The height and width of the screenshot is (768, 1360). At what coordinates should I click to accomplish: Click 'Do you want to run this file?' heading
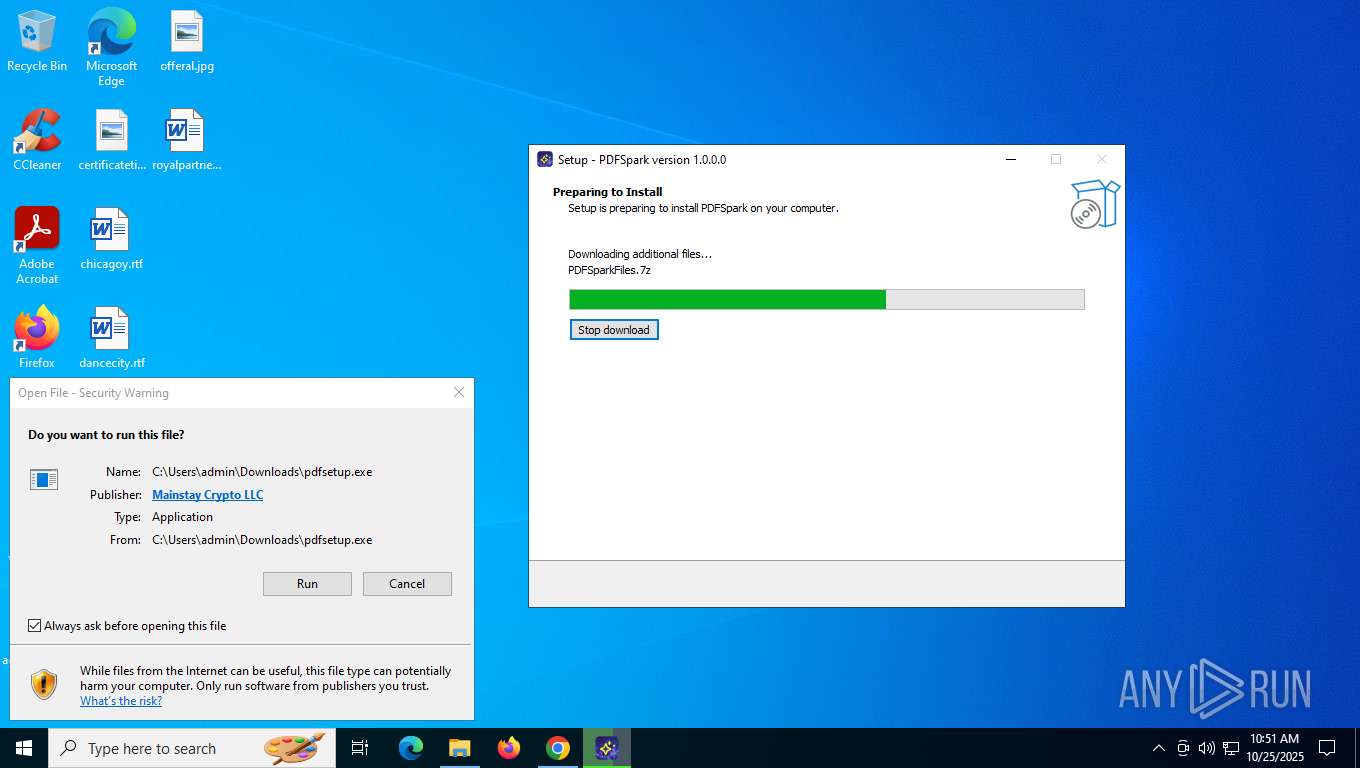pos(106,435)
